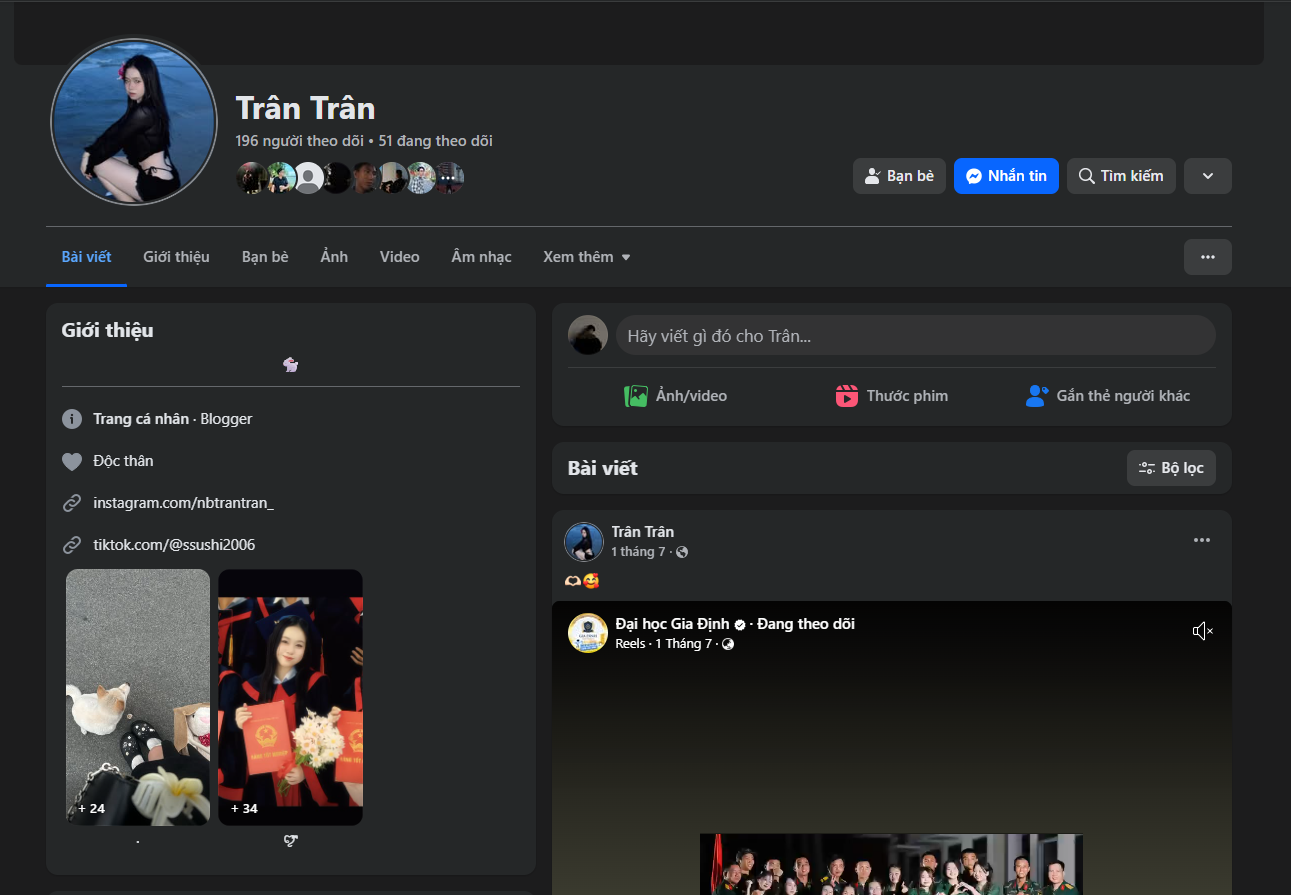Screen dimensions: 1291x895
Task: Click the link icon beside the Instagram URL
Action: [72, 503]
